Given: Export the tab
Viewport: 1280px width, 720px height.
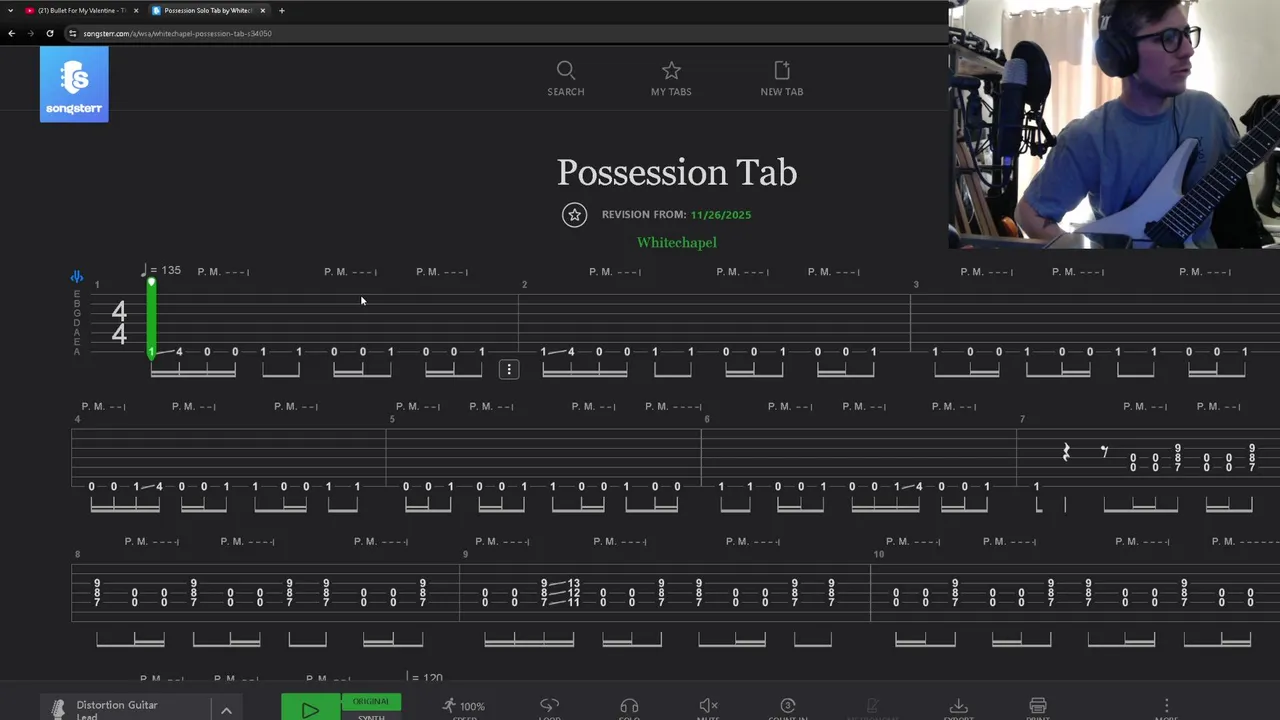Looking at the screenshot, I should 958,708.
